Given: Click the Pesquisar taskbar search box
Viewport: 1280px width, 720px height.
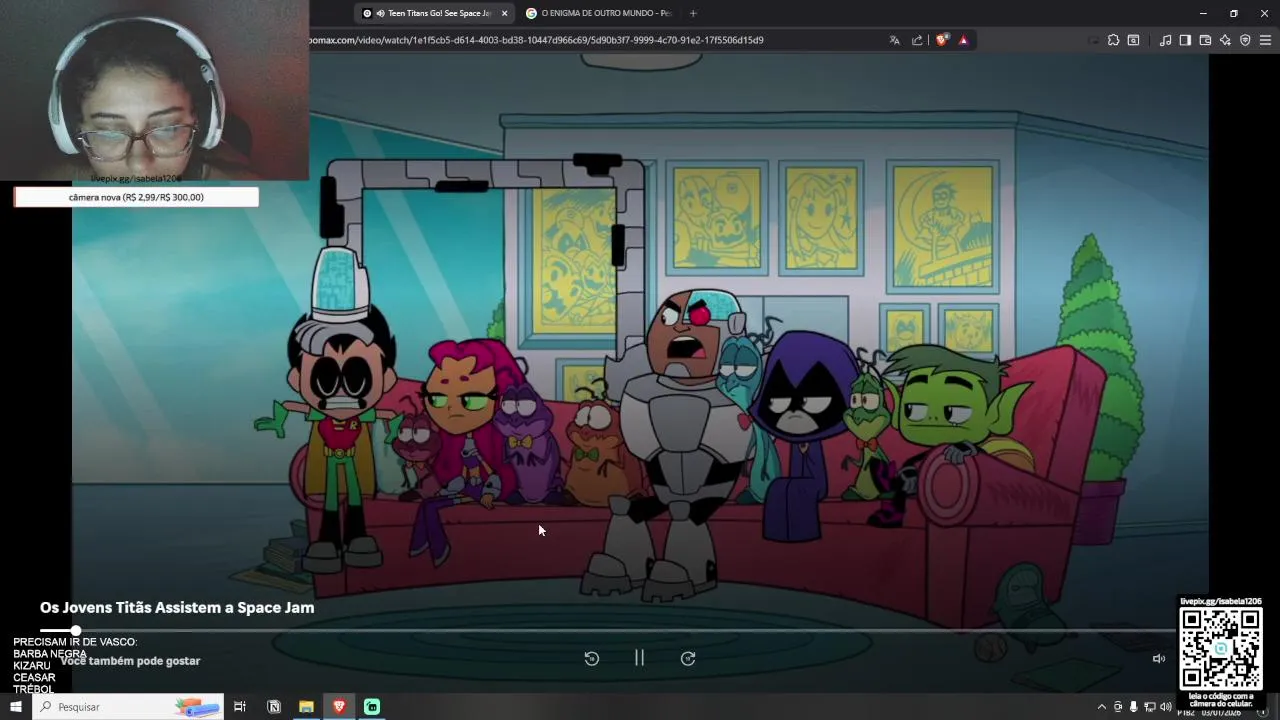Looking at the screenshot, I should (128, 707).
